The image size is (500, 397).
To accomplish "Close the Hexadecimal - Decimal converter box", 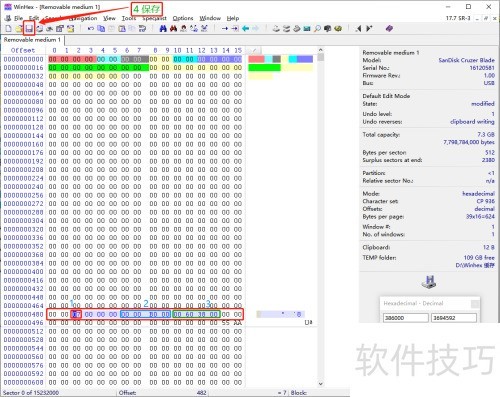I will click(x=475, y=304).
